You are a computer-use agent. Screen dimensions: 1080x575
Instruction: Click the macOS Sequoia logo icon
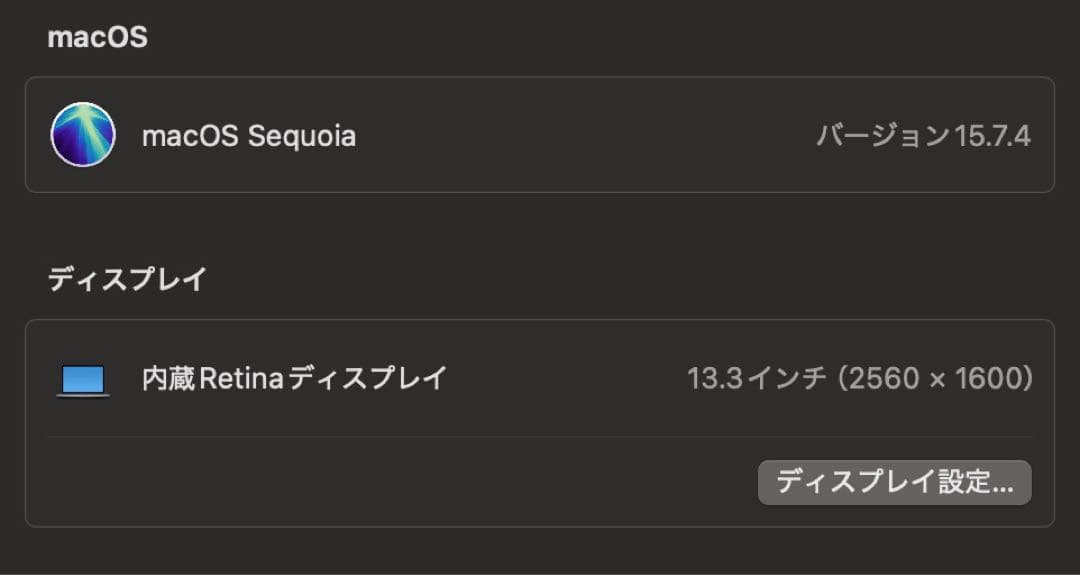[x=83, y=135]
